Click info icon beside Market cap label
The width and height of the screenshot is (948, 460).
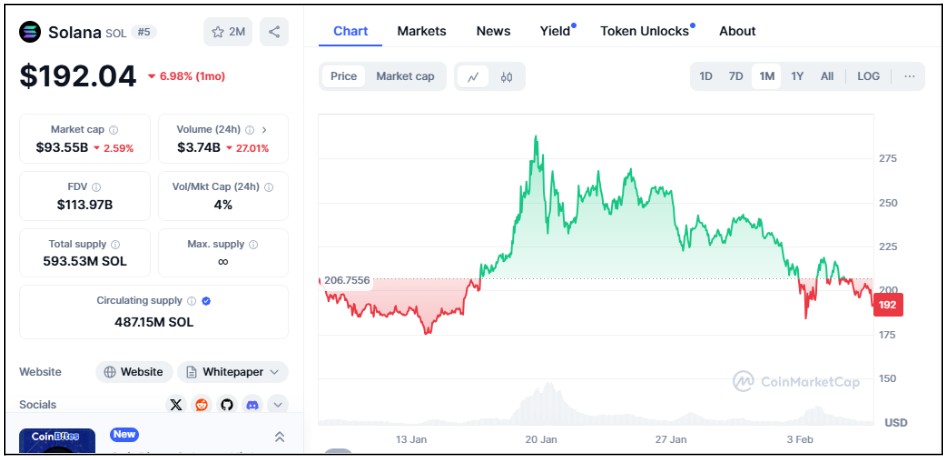coord(113,130)
